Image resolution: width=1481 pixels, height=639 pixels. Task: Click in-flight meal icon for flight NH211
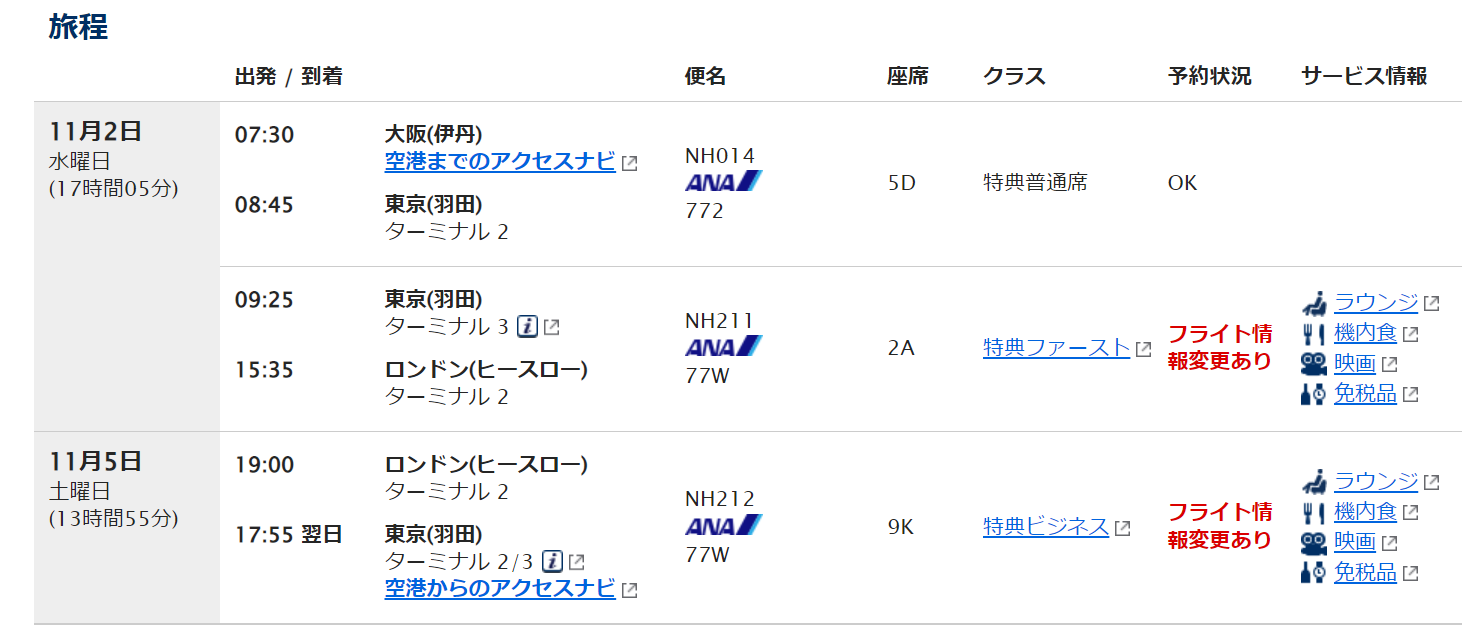point(1314,334)
